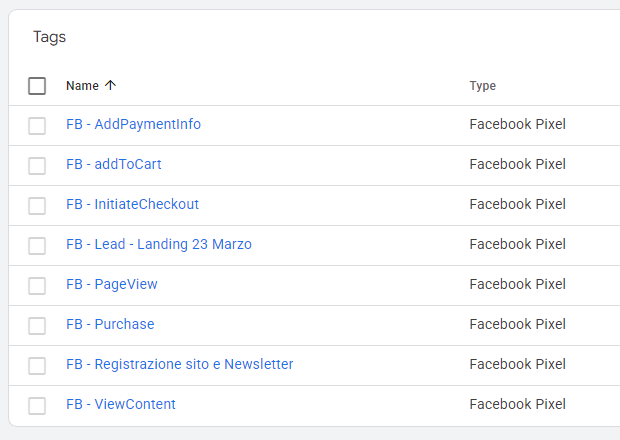Viewport: 620px width, 440px height.
Task: Sort by the Name column header
Action: [82, 86]
